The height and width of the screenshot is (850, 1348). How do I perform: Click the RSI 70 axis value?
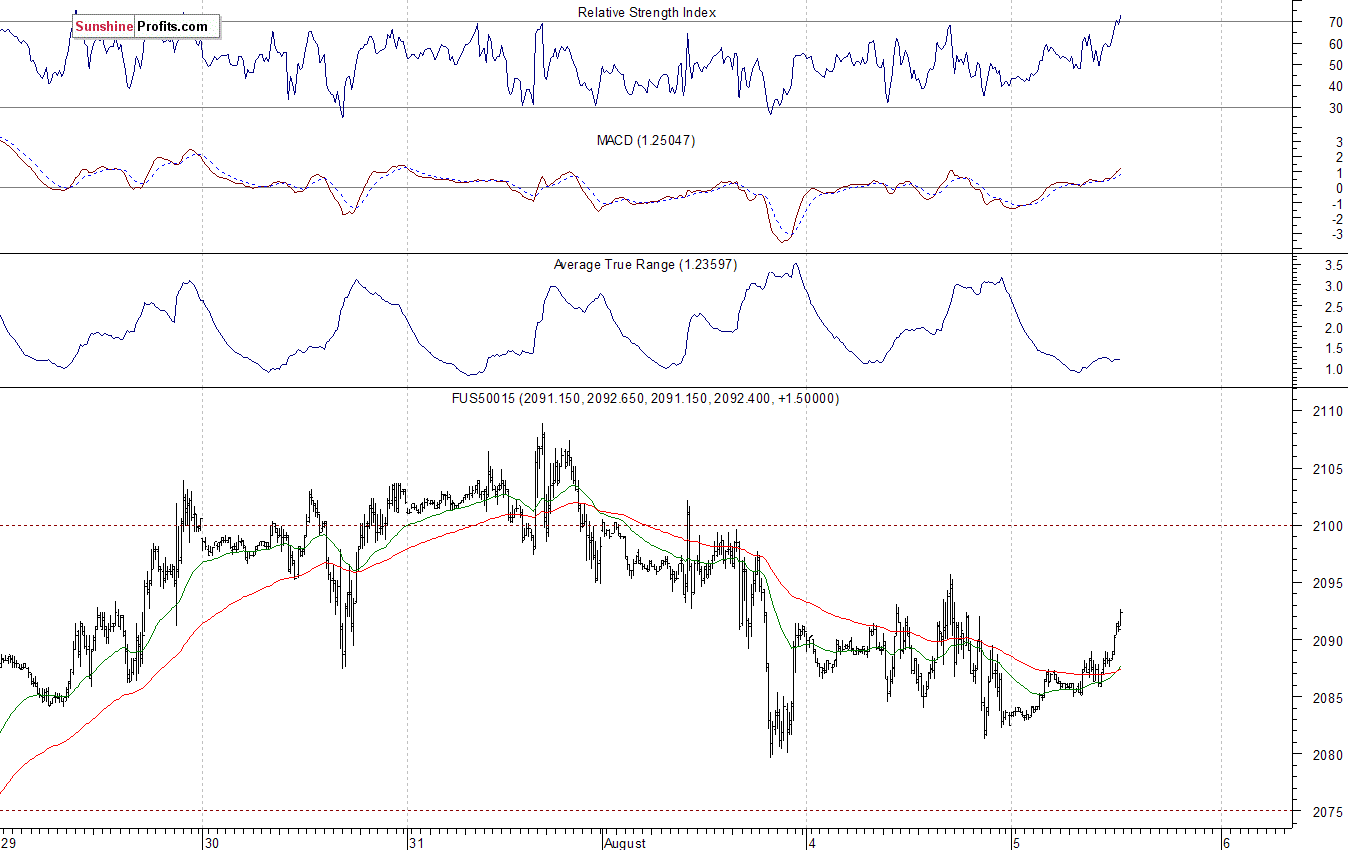pos(1334,22)
